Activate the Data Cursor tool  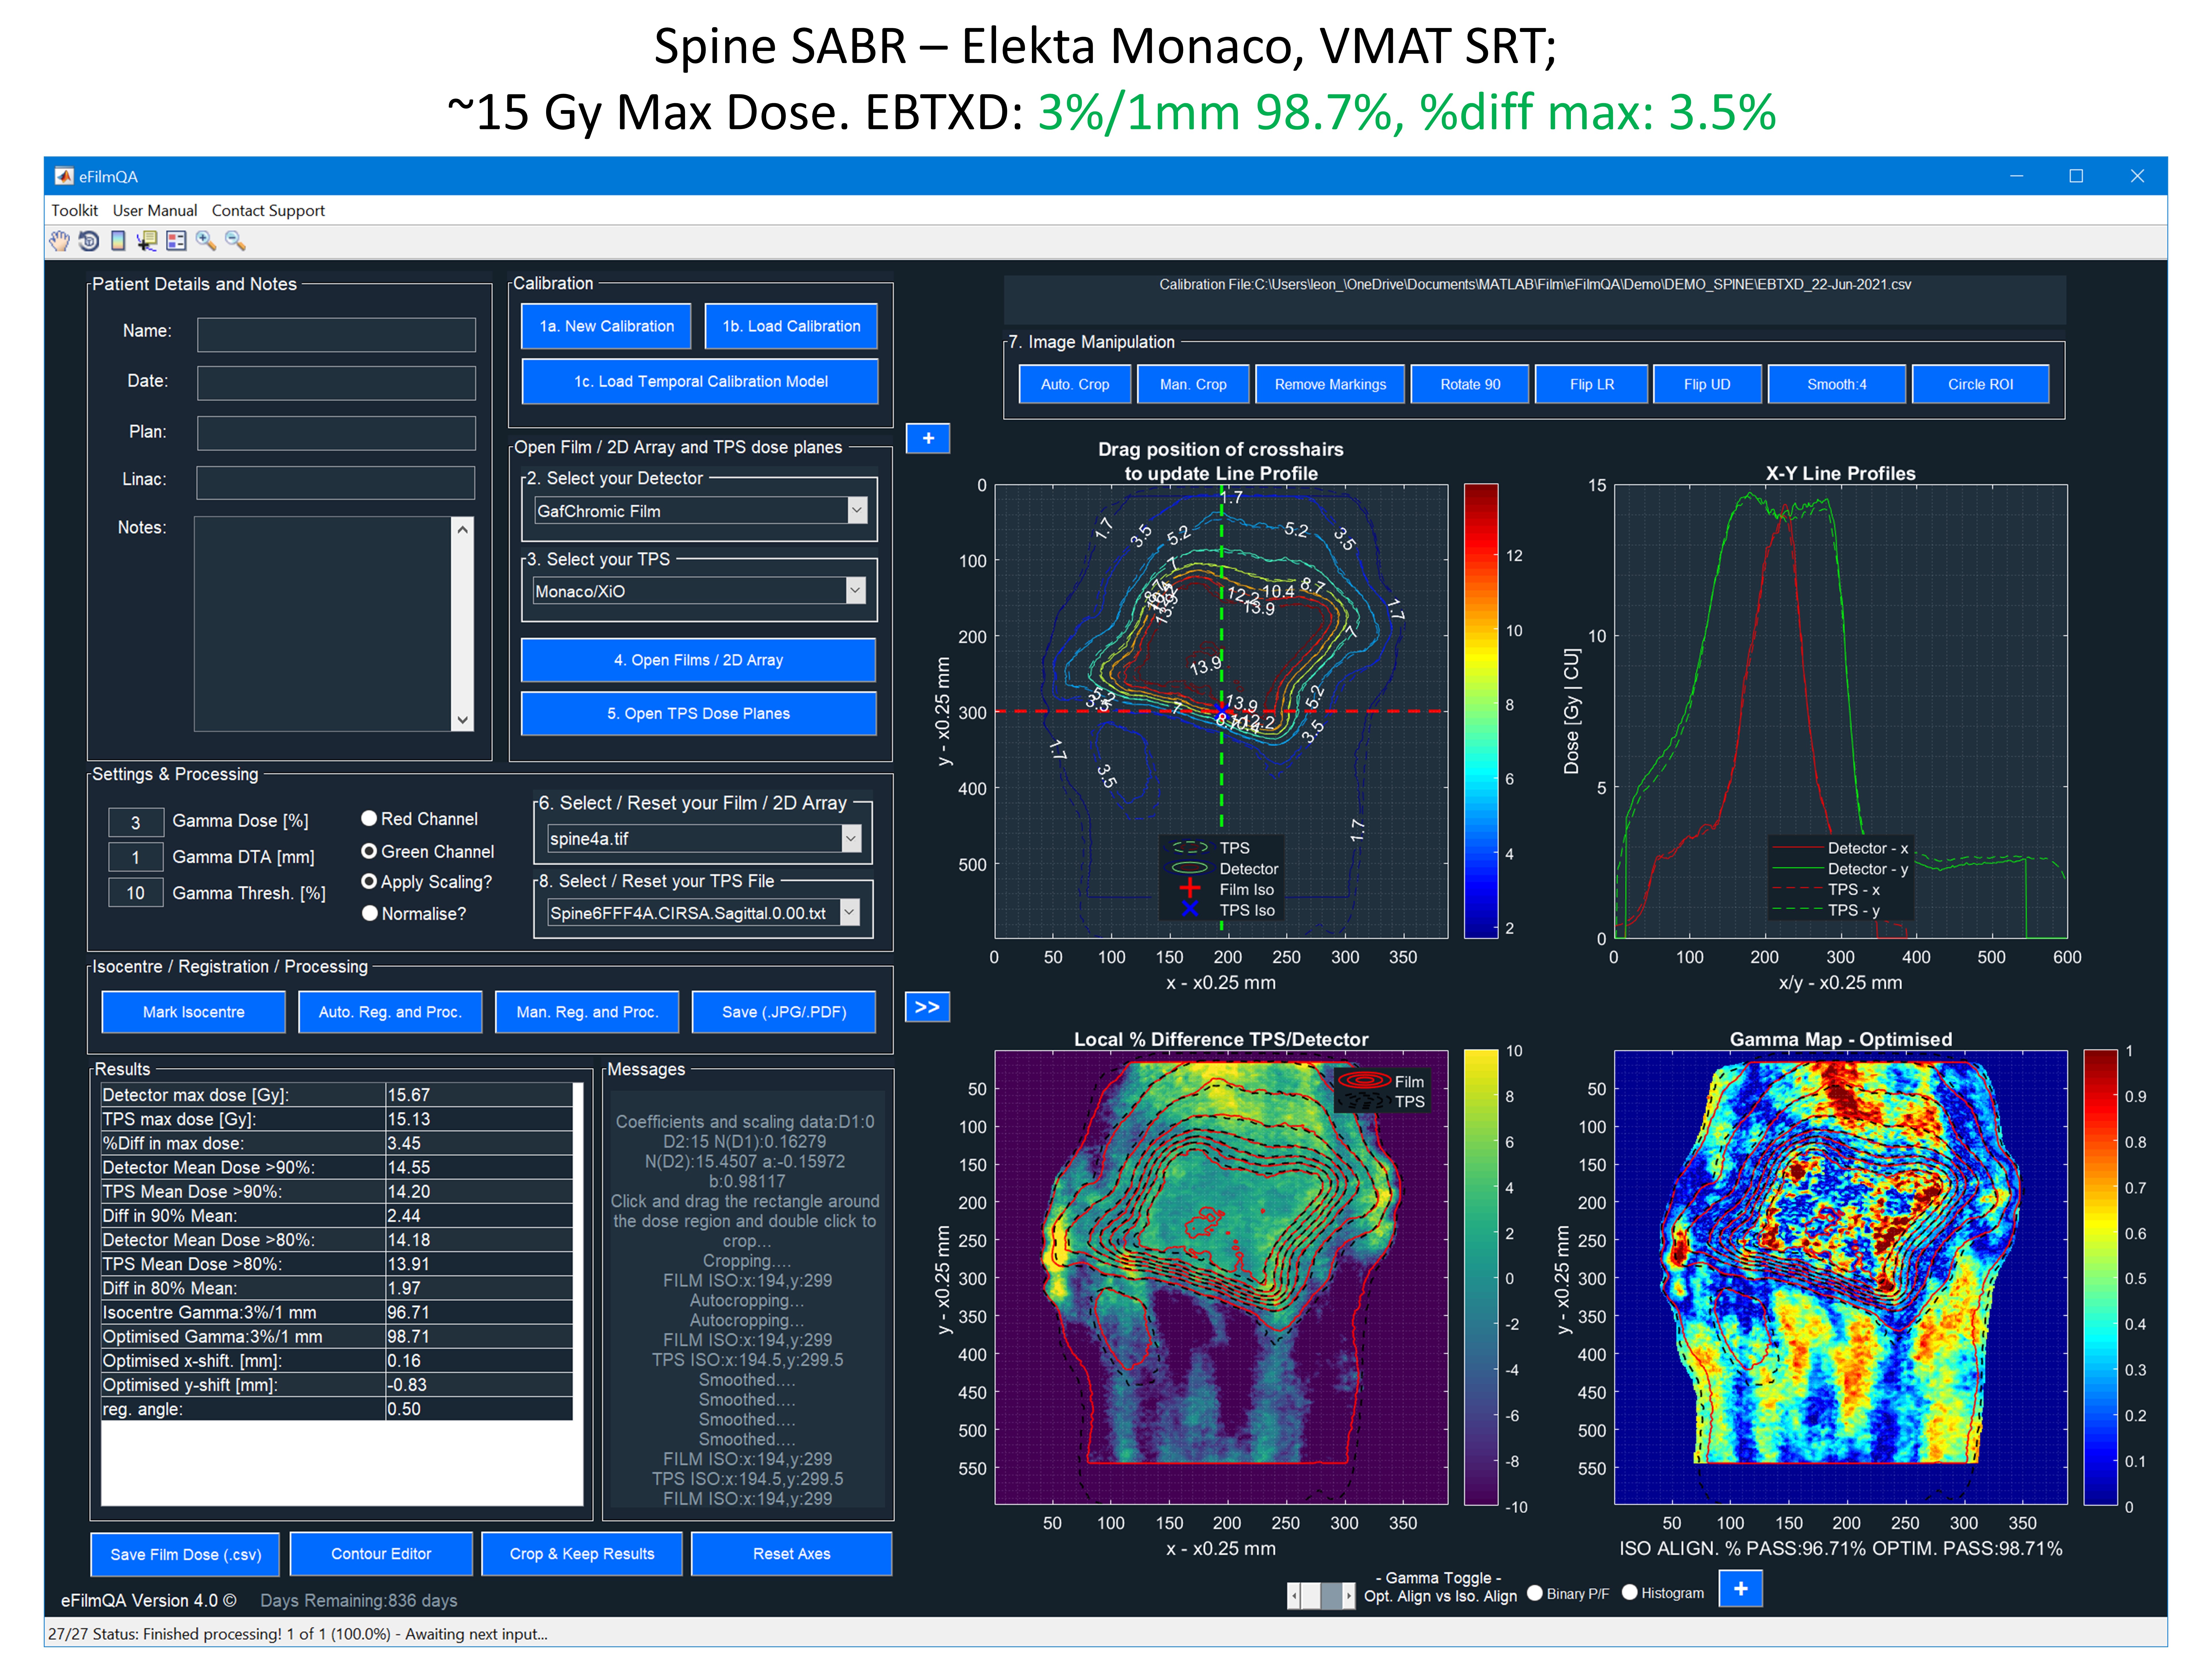tap(147, 241)
